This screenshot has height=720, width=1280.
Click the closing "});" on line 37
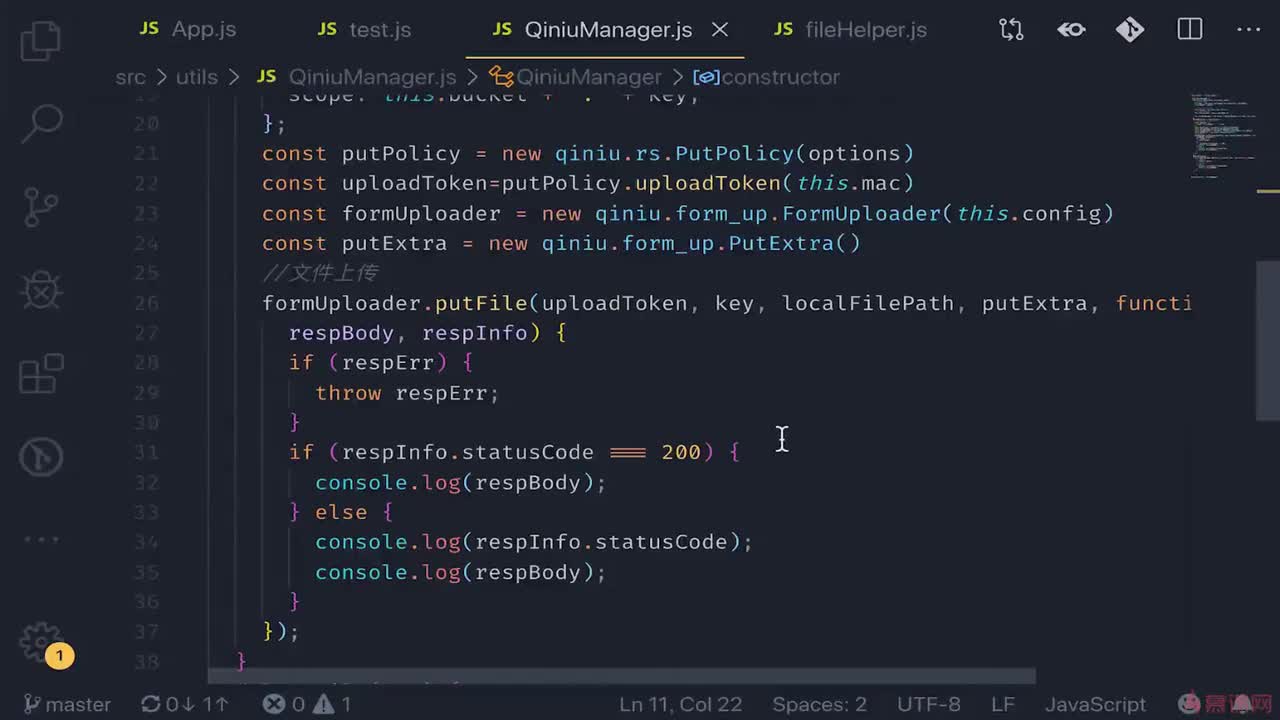click(x=281, y=631)
